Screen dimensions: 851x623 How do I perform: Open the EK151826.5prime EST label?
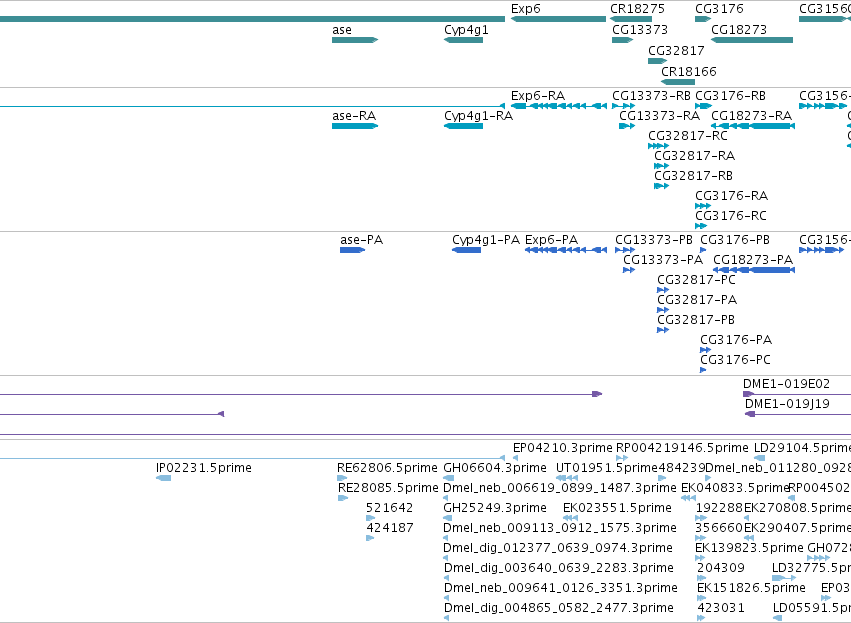pyautogui.click(x=751, y=588)
